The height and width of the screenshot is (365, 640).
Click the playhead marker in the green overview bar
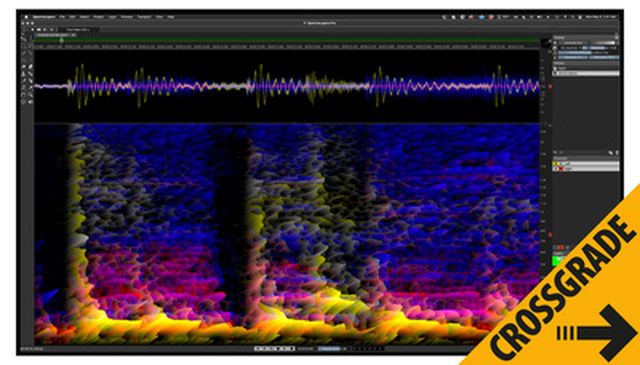[62, 40]
